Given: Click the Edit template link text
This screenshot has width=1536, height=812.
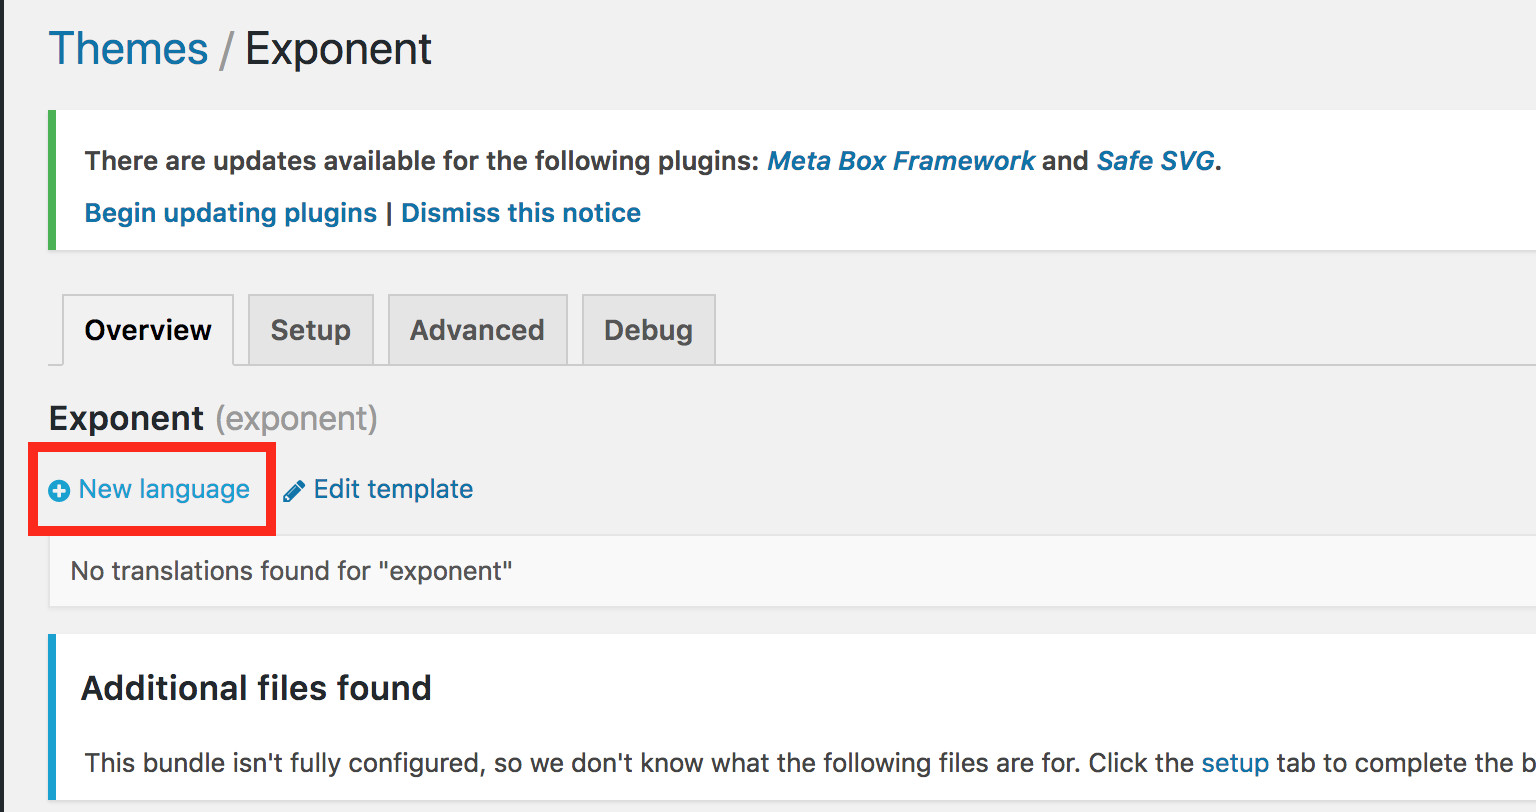Looking at the screenshot, I should (393, 490).
